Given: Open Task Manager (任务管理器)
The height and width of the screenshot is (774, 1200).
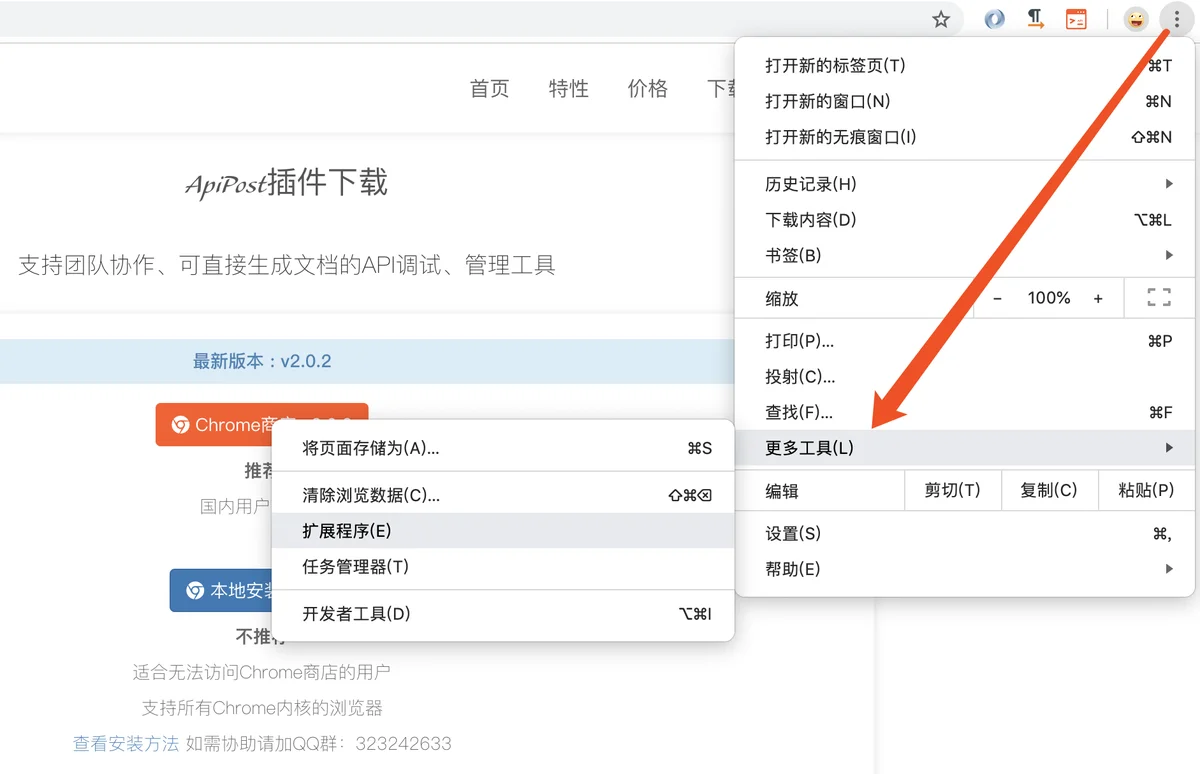Looking at the screenshot, I should (x=503, y=567).
